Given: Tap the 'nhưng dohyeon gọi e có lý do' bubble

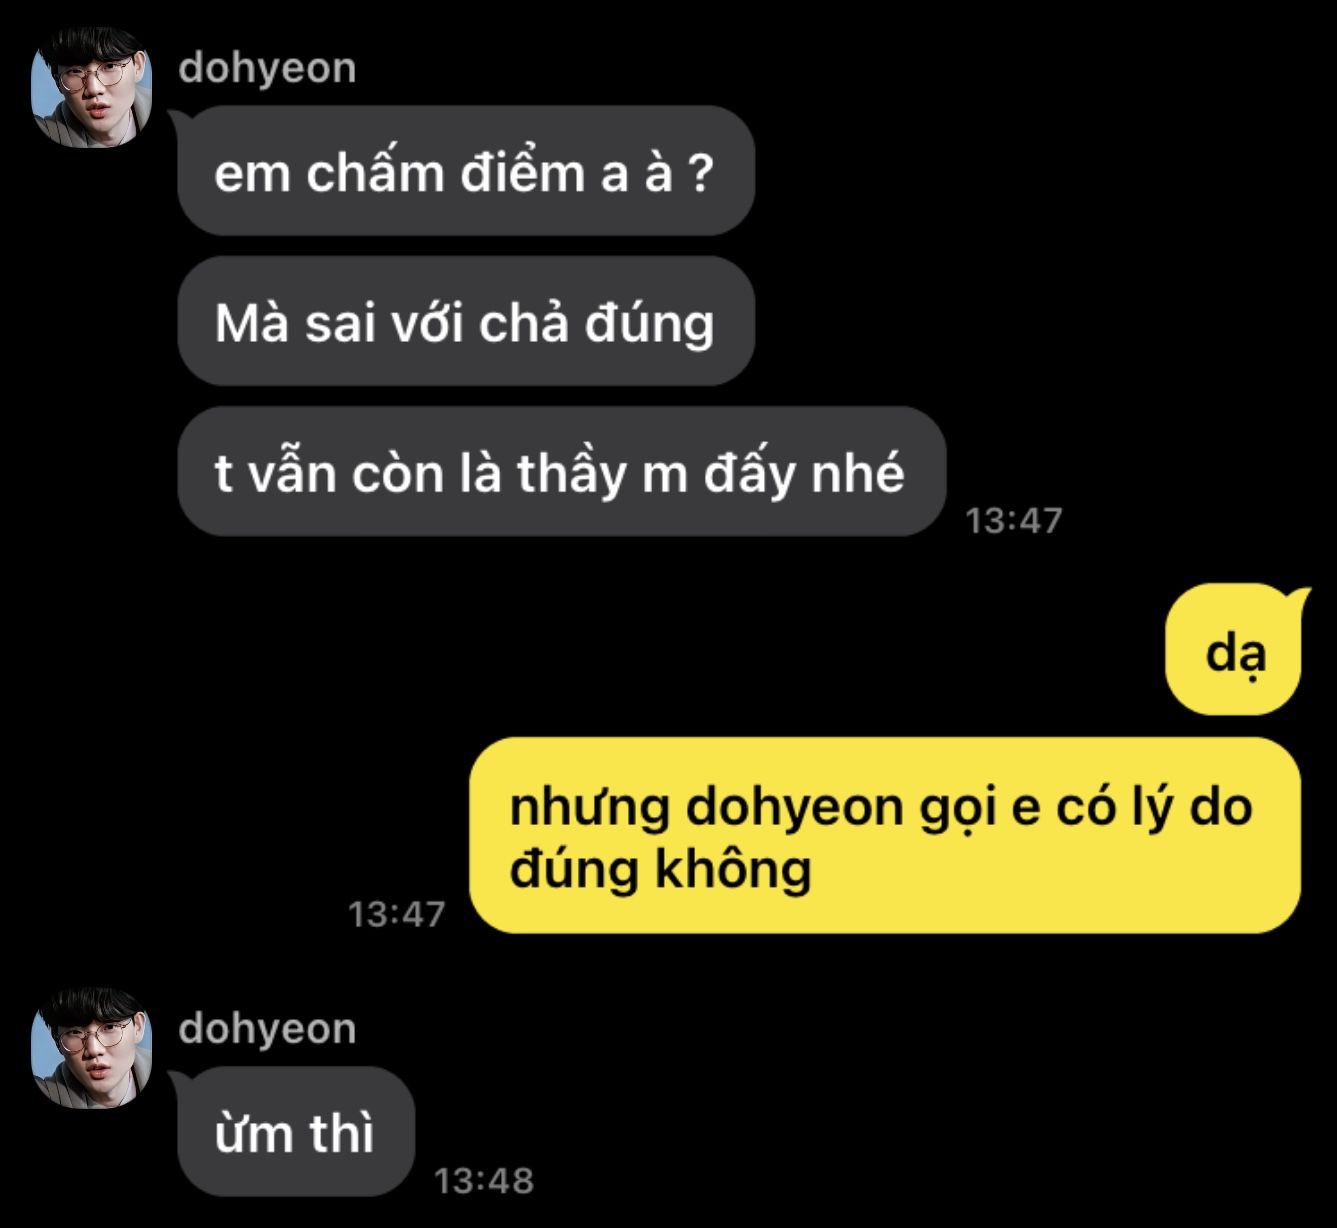Looking at the screenshot, I should click(885, 836).
